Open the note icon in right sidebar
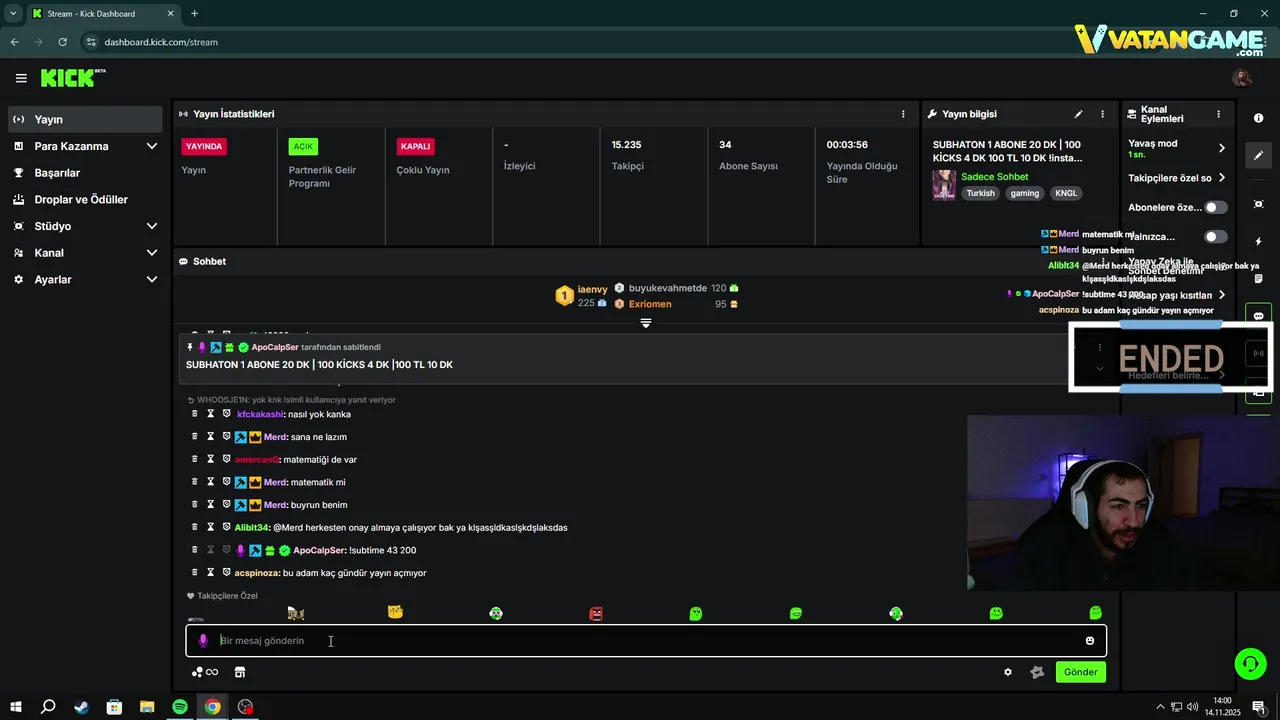 (1258, 279)
